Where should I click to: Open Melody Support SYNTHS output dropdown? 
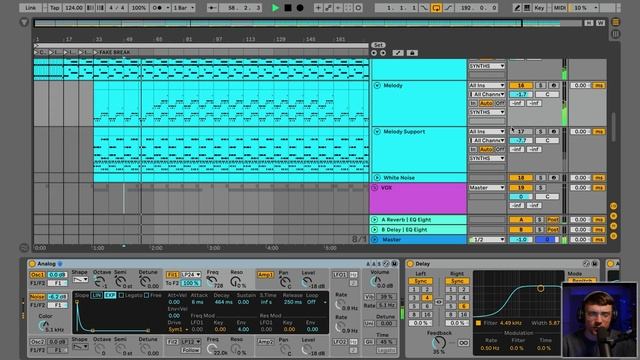[x=487, y=158]
